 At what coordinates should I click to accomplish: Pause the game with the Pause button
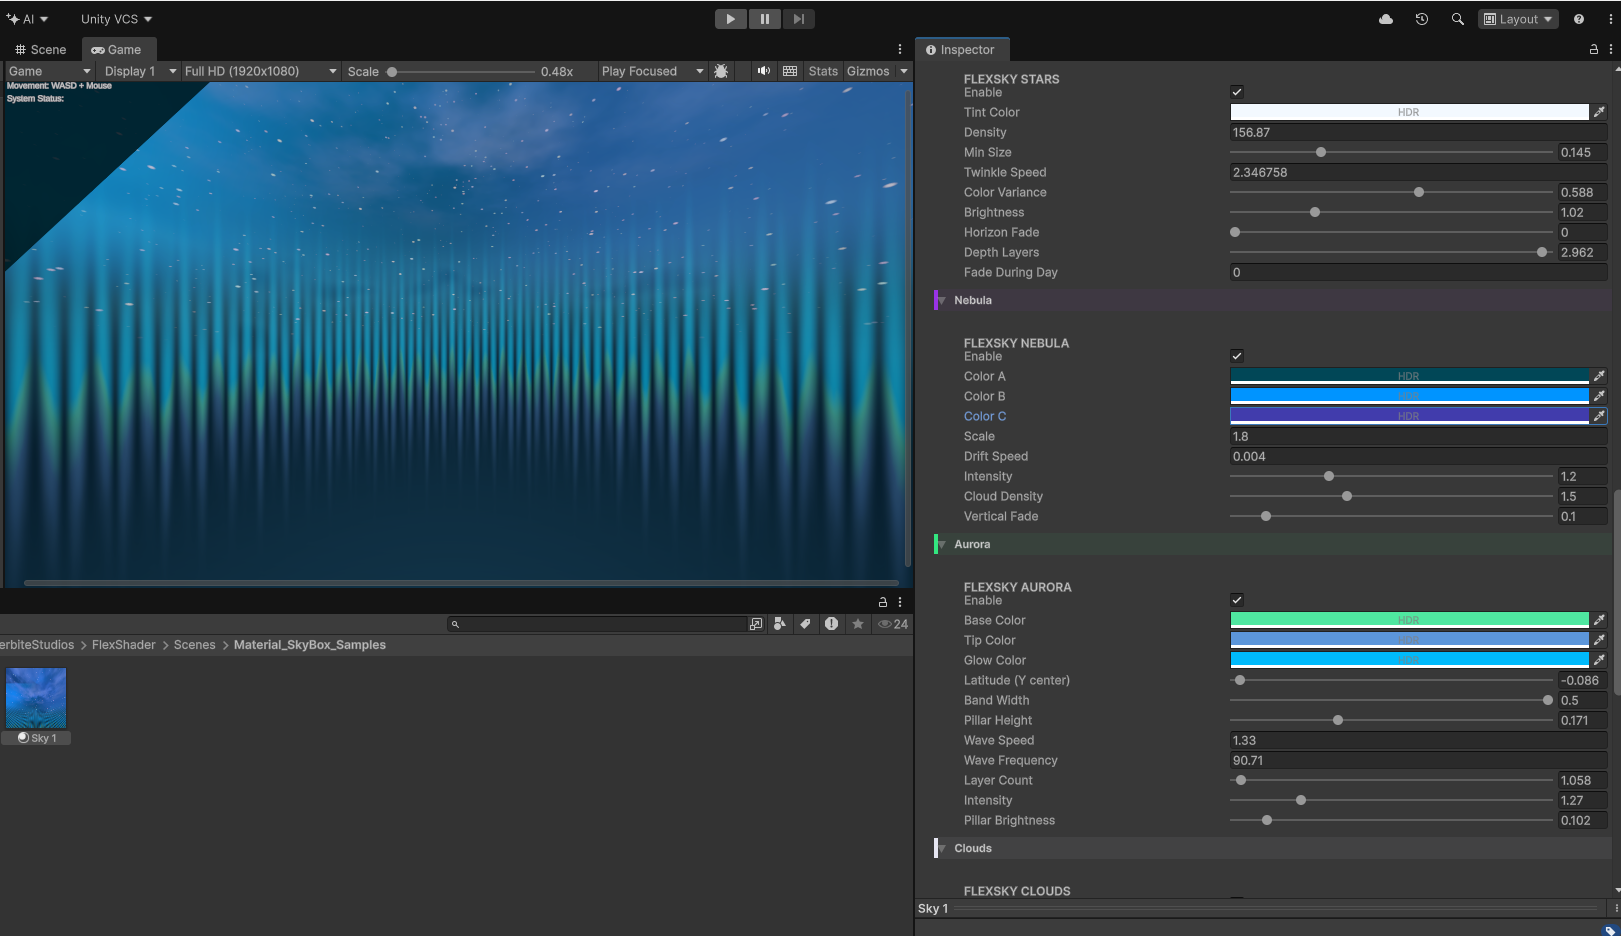tap(764, 19)
